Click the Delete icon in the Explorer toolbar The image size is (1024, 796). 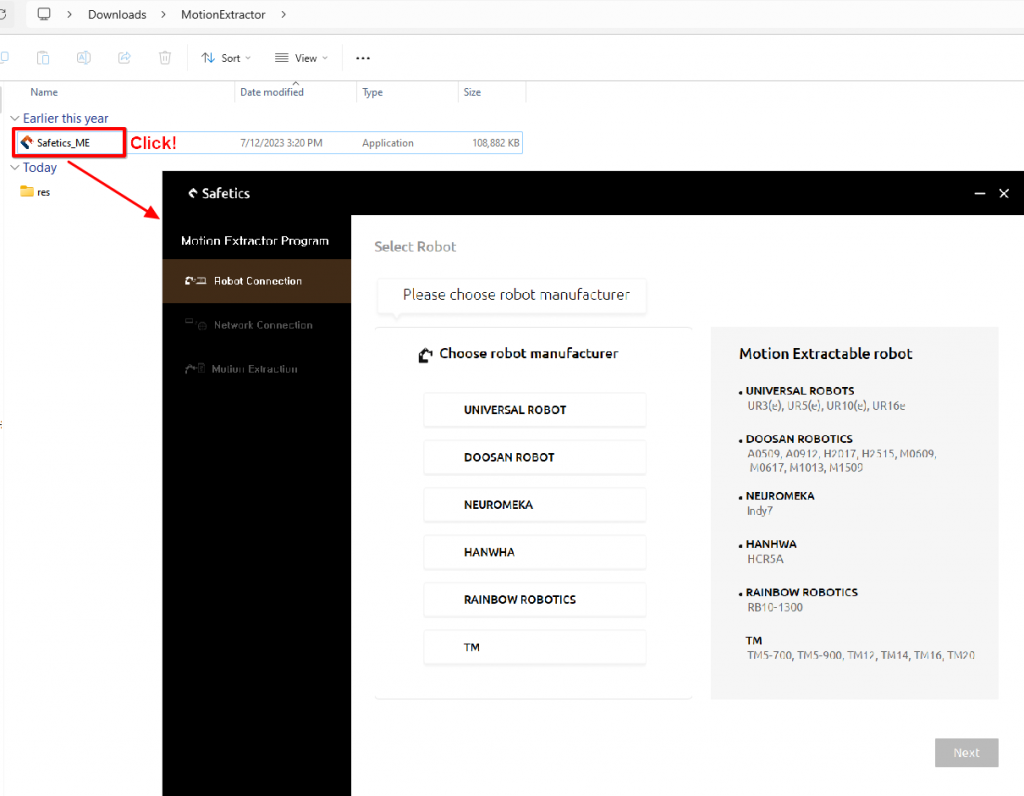point(164,57)
